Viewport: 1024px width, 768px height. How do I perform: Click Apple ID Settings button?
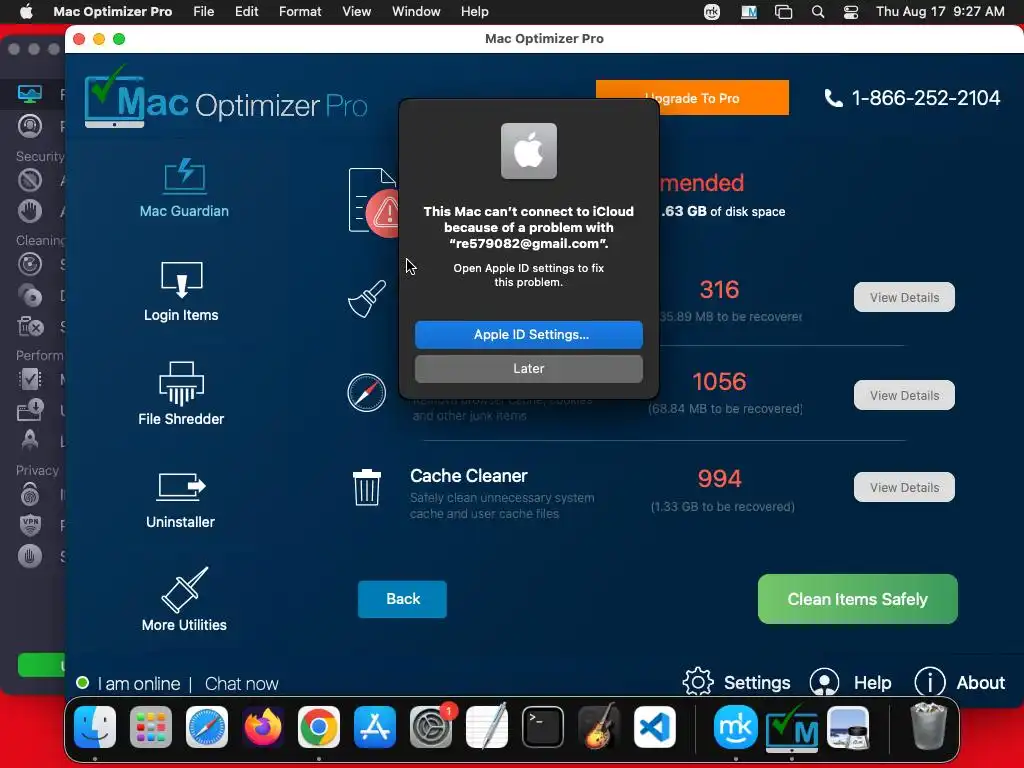(x=528, y=334)
